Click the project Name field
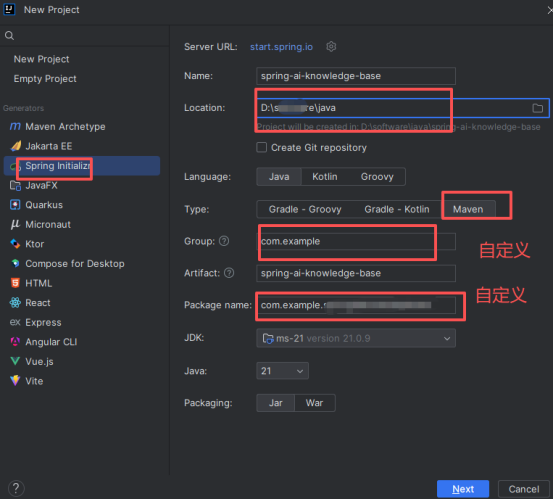Screen dimensions: 554x499 356,76
